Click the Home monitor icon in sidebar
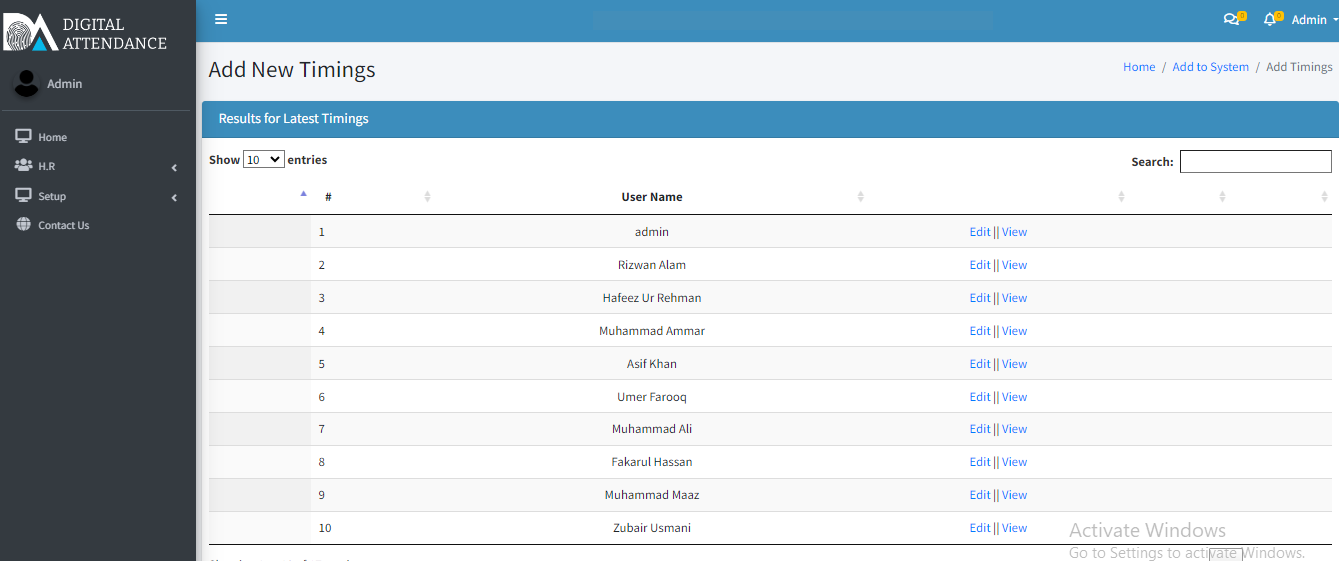This screenshot has width=1339, height=561. (x=23, y=136)
